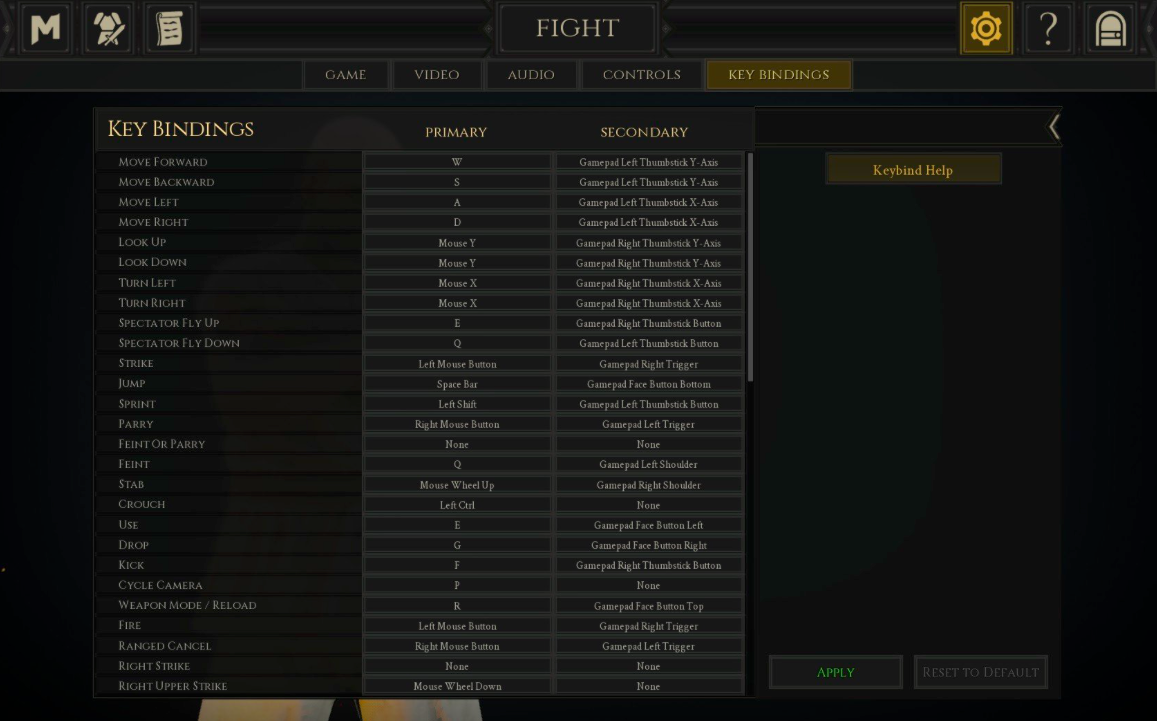The width and height of the screenshot is (1157, 721).
Task: Open the Mordhau M main menu icon
Action: [x=46, y=28]
